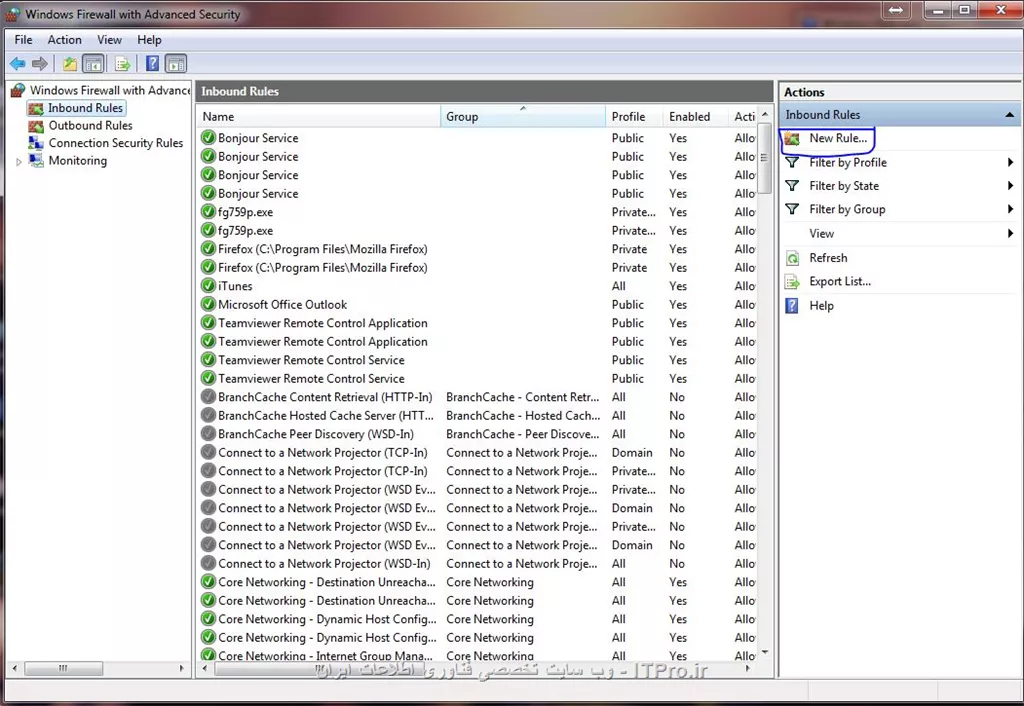Image resolution: width=1024 pixels, height=706 pixels.
Task: Open the Action menu
Action: pos(65,40)
